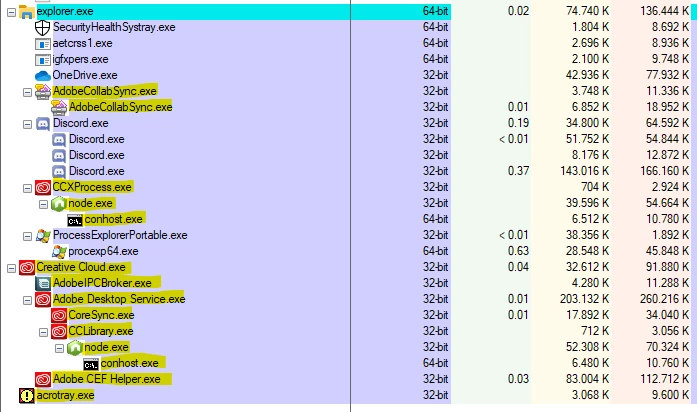Viewport: 697px width, 412px height.
Task: Click the Discord.exe name in the 51.752 K row
Action: (x=96, y=139)
